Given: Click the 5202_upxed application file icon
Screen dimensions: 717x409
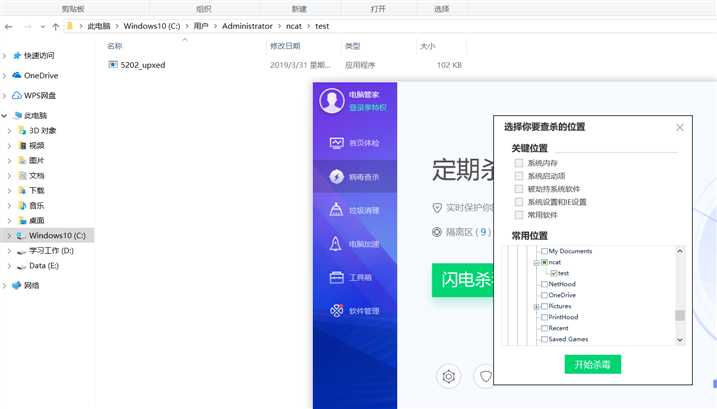Looking at the screenshot, I should (x=113, y=65).
